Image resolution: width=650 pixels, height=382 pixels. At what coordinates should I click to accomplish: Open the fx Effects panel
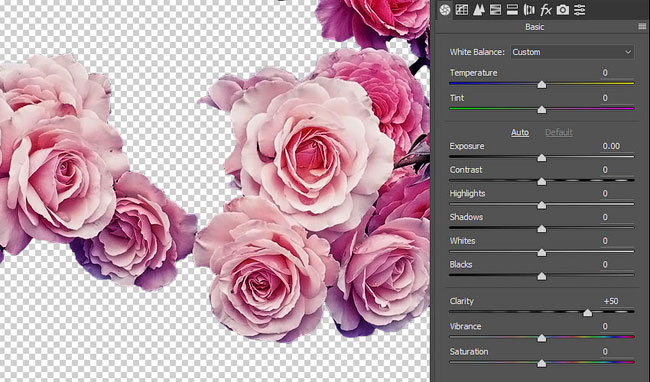click(546, 10)
